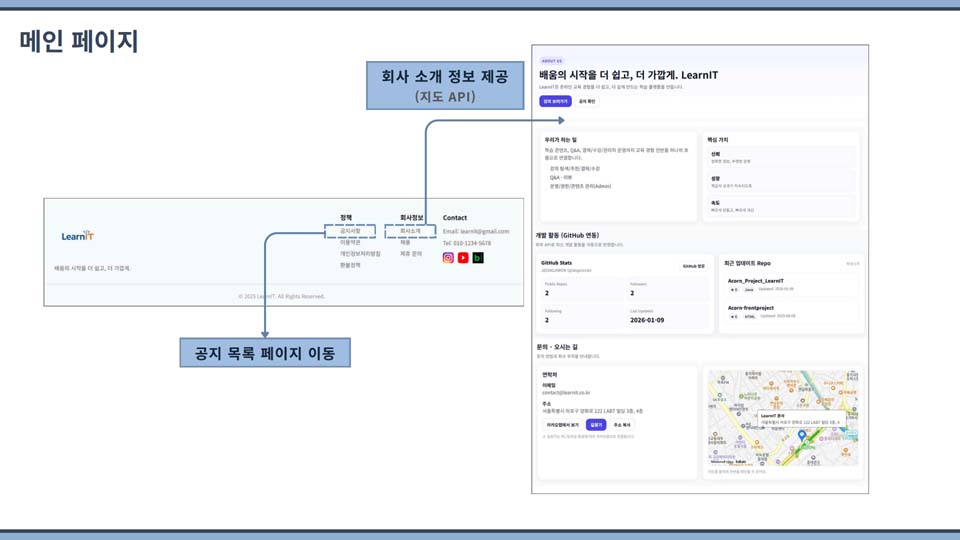960x540 pixels.
Task: Open the 개인정보처리방침 policy link
Action: click(360, 254)
